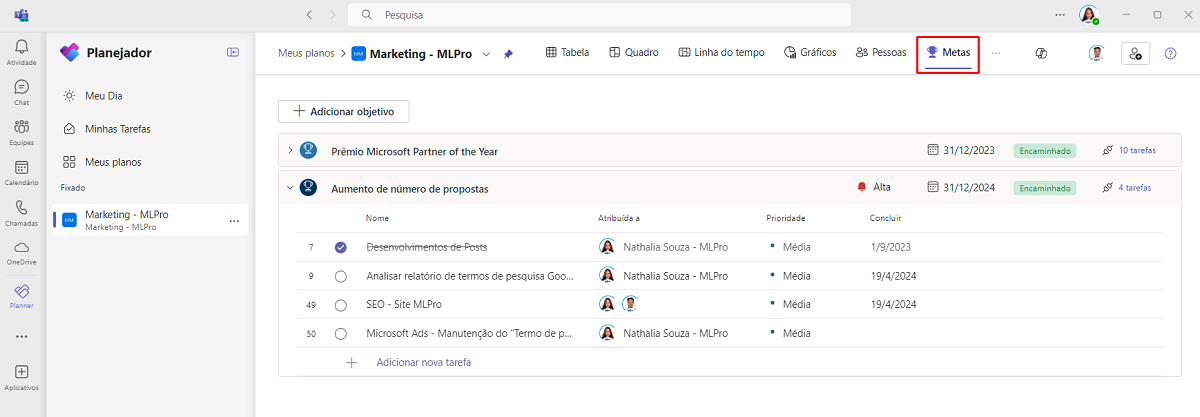
Task: Switch to the Pessoas view
Action: click(881, 53)
